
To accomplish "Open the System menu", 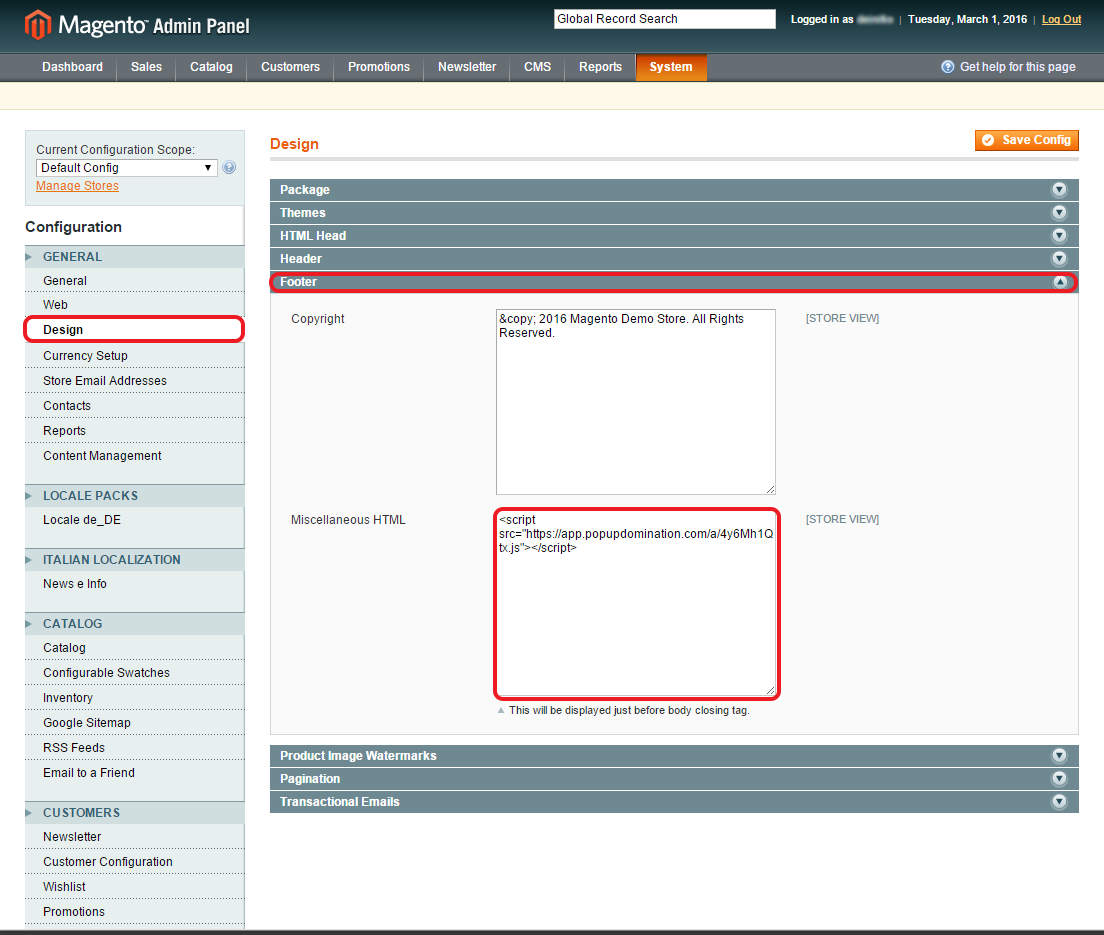I will click(x=671, y=67).
